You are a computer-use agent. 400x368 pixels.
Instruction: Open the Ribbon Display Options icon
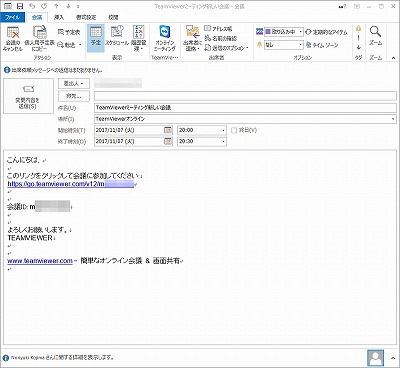coord(357,6)
